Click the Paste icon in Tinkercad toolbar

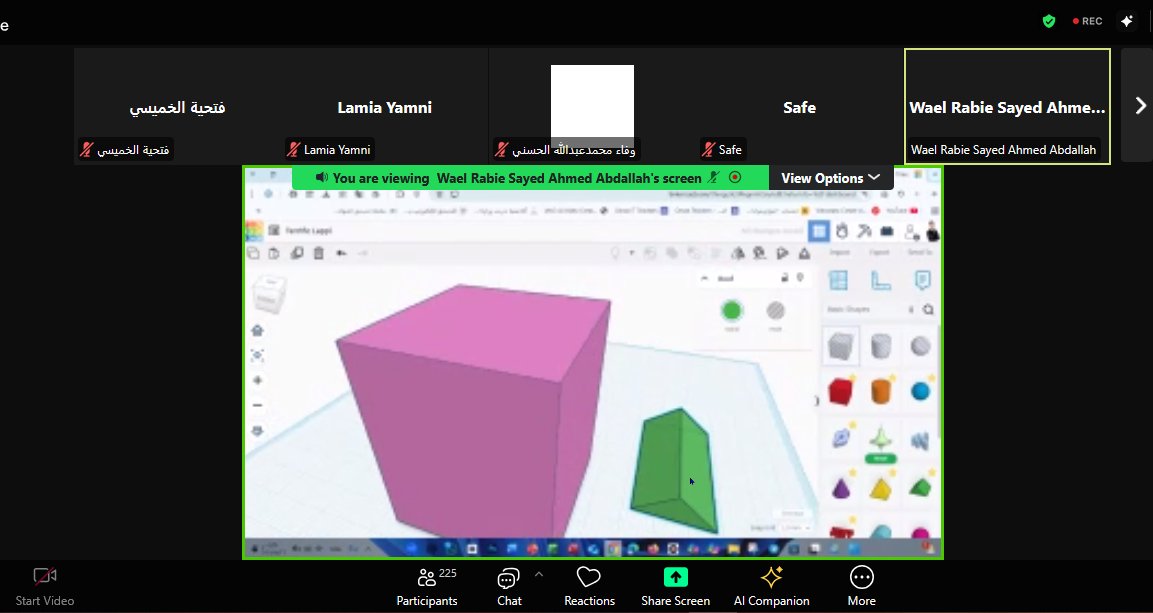(274, 253)
